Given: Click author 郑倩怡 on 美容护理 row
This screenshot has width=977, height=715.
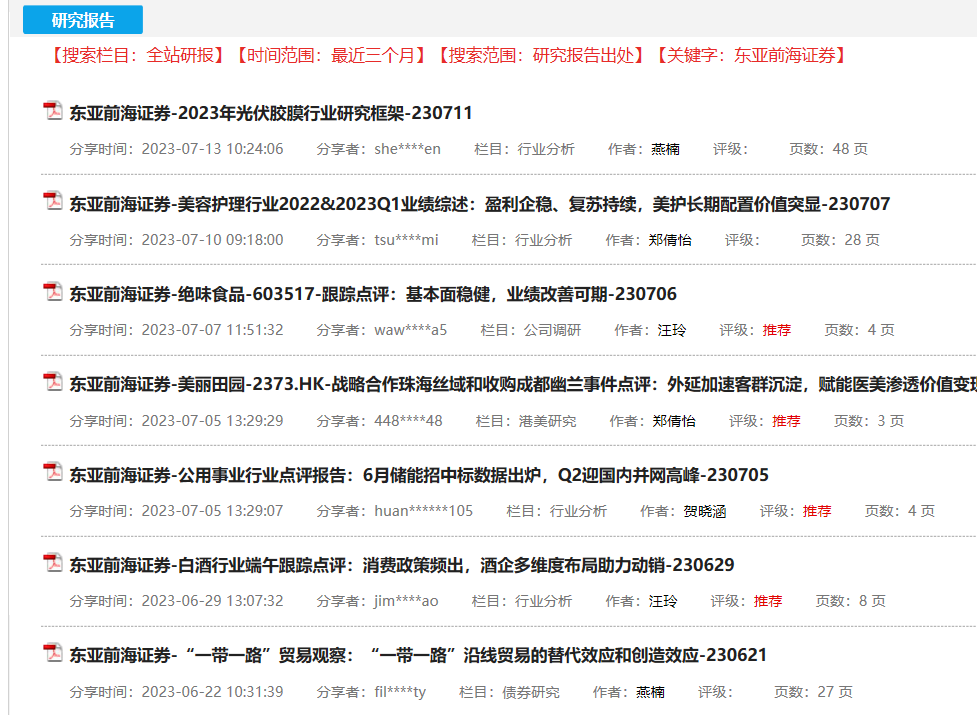Looking at the screenshot, I should coord(670,240).
